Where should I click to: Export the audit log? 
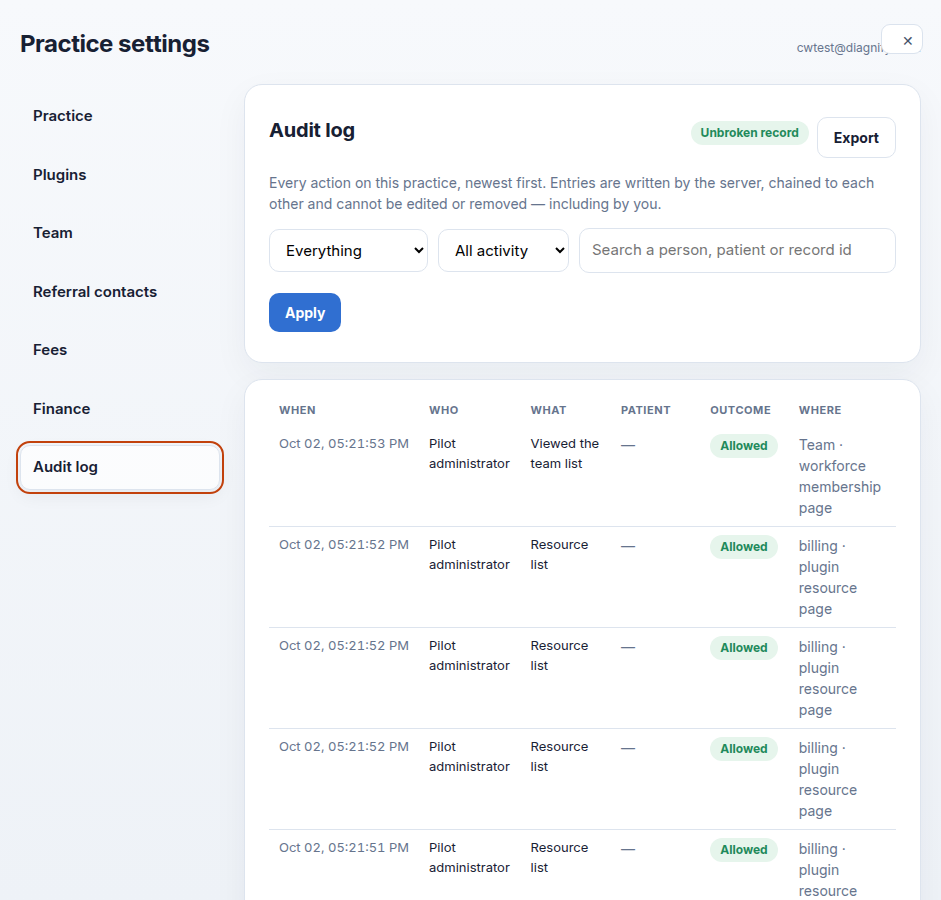pos(856,137)
